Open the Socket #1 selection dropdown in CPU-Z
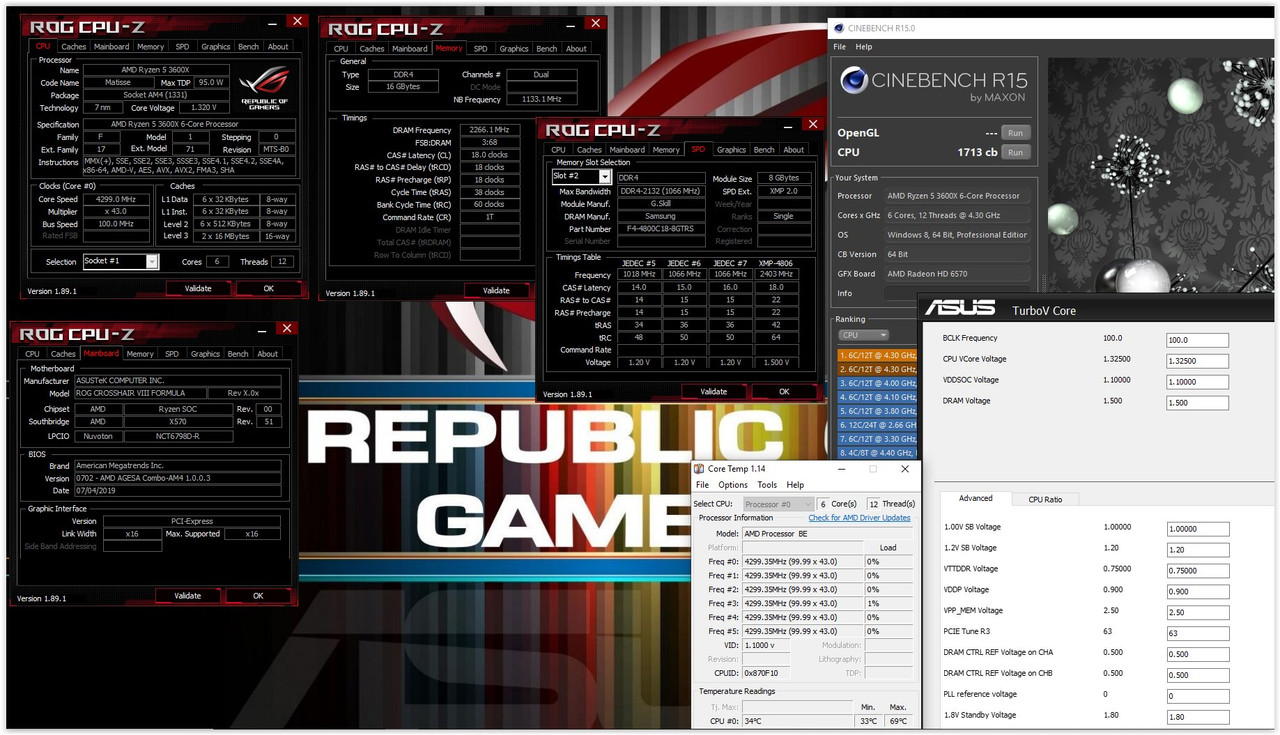 coord(152,262)
